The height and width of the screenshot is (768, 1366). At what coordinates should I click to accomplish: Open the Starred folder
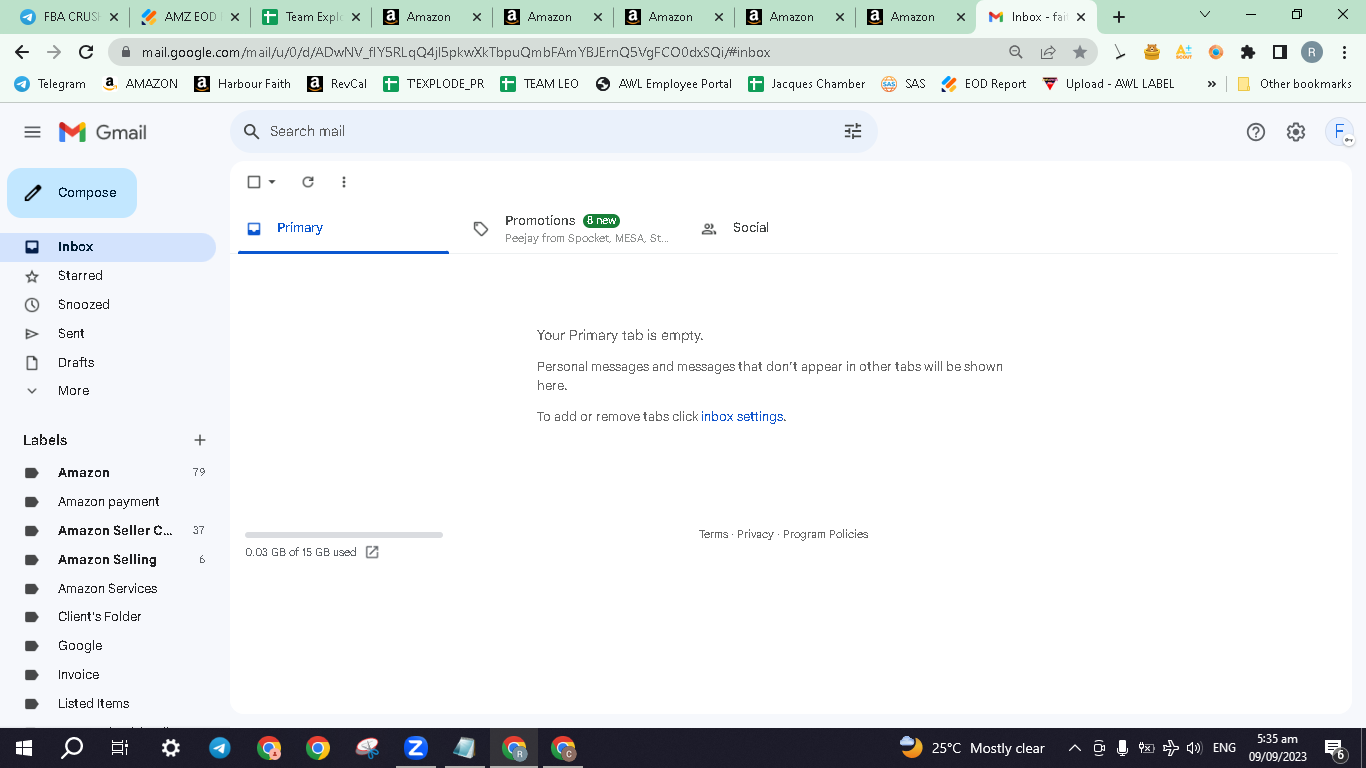point(108,276)
